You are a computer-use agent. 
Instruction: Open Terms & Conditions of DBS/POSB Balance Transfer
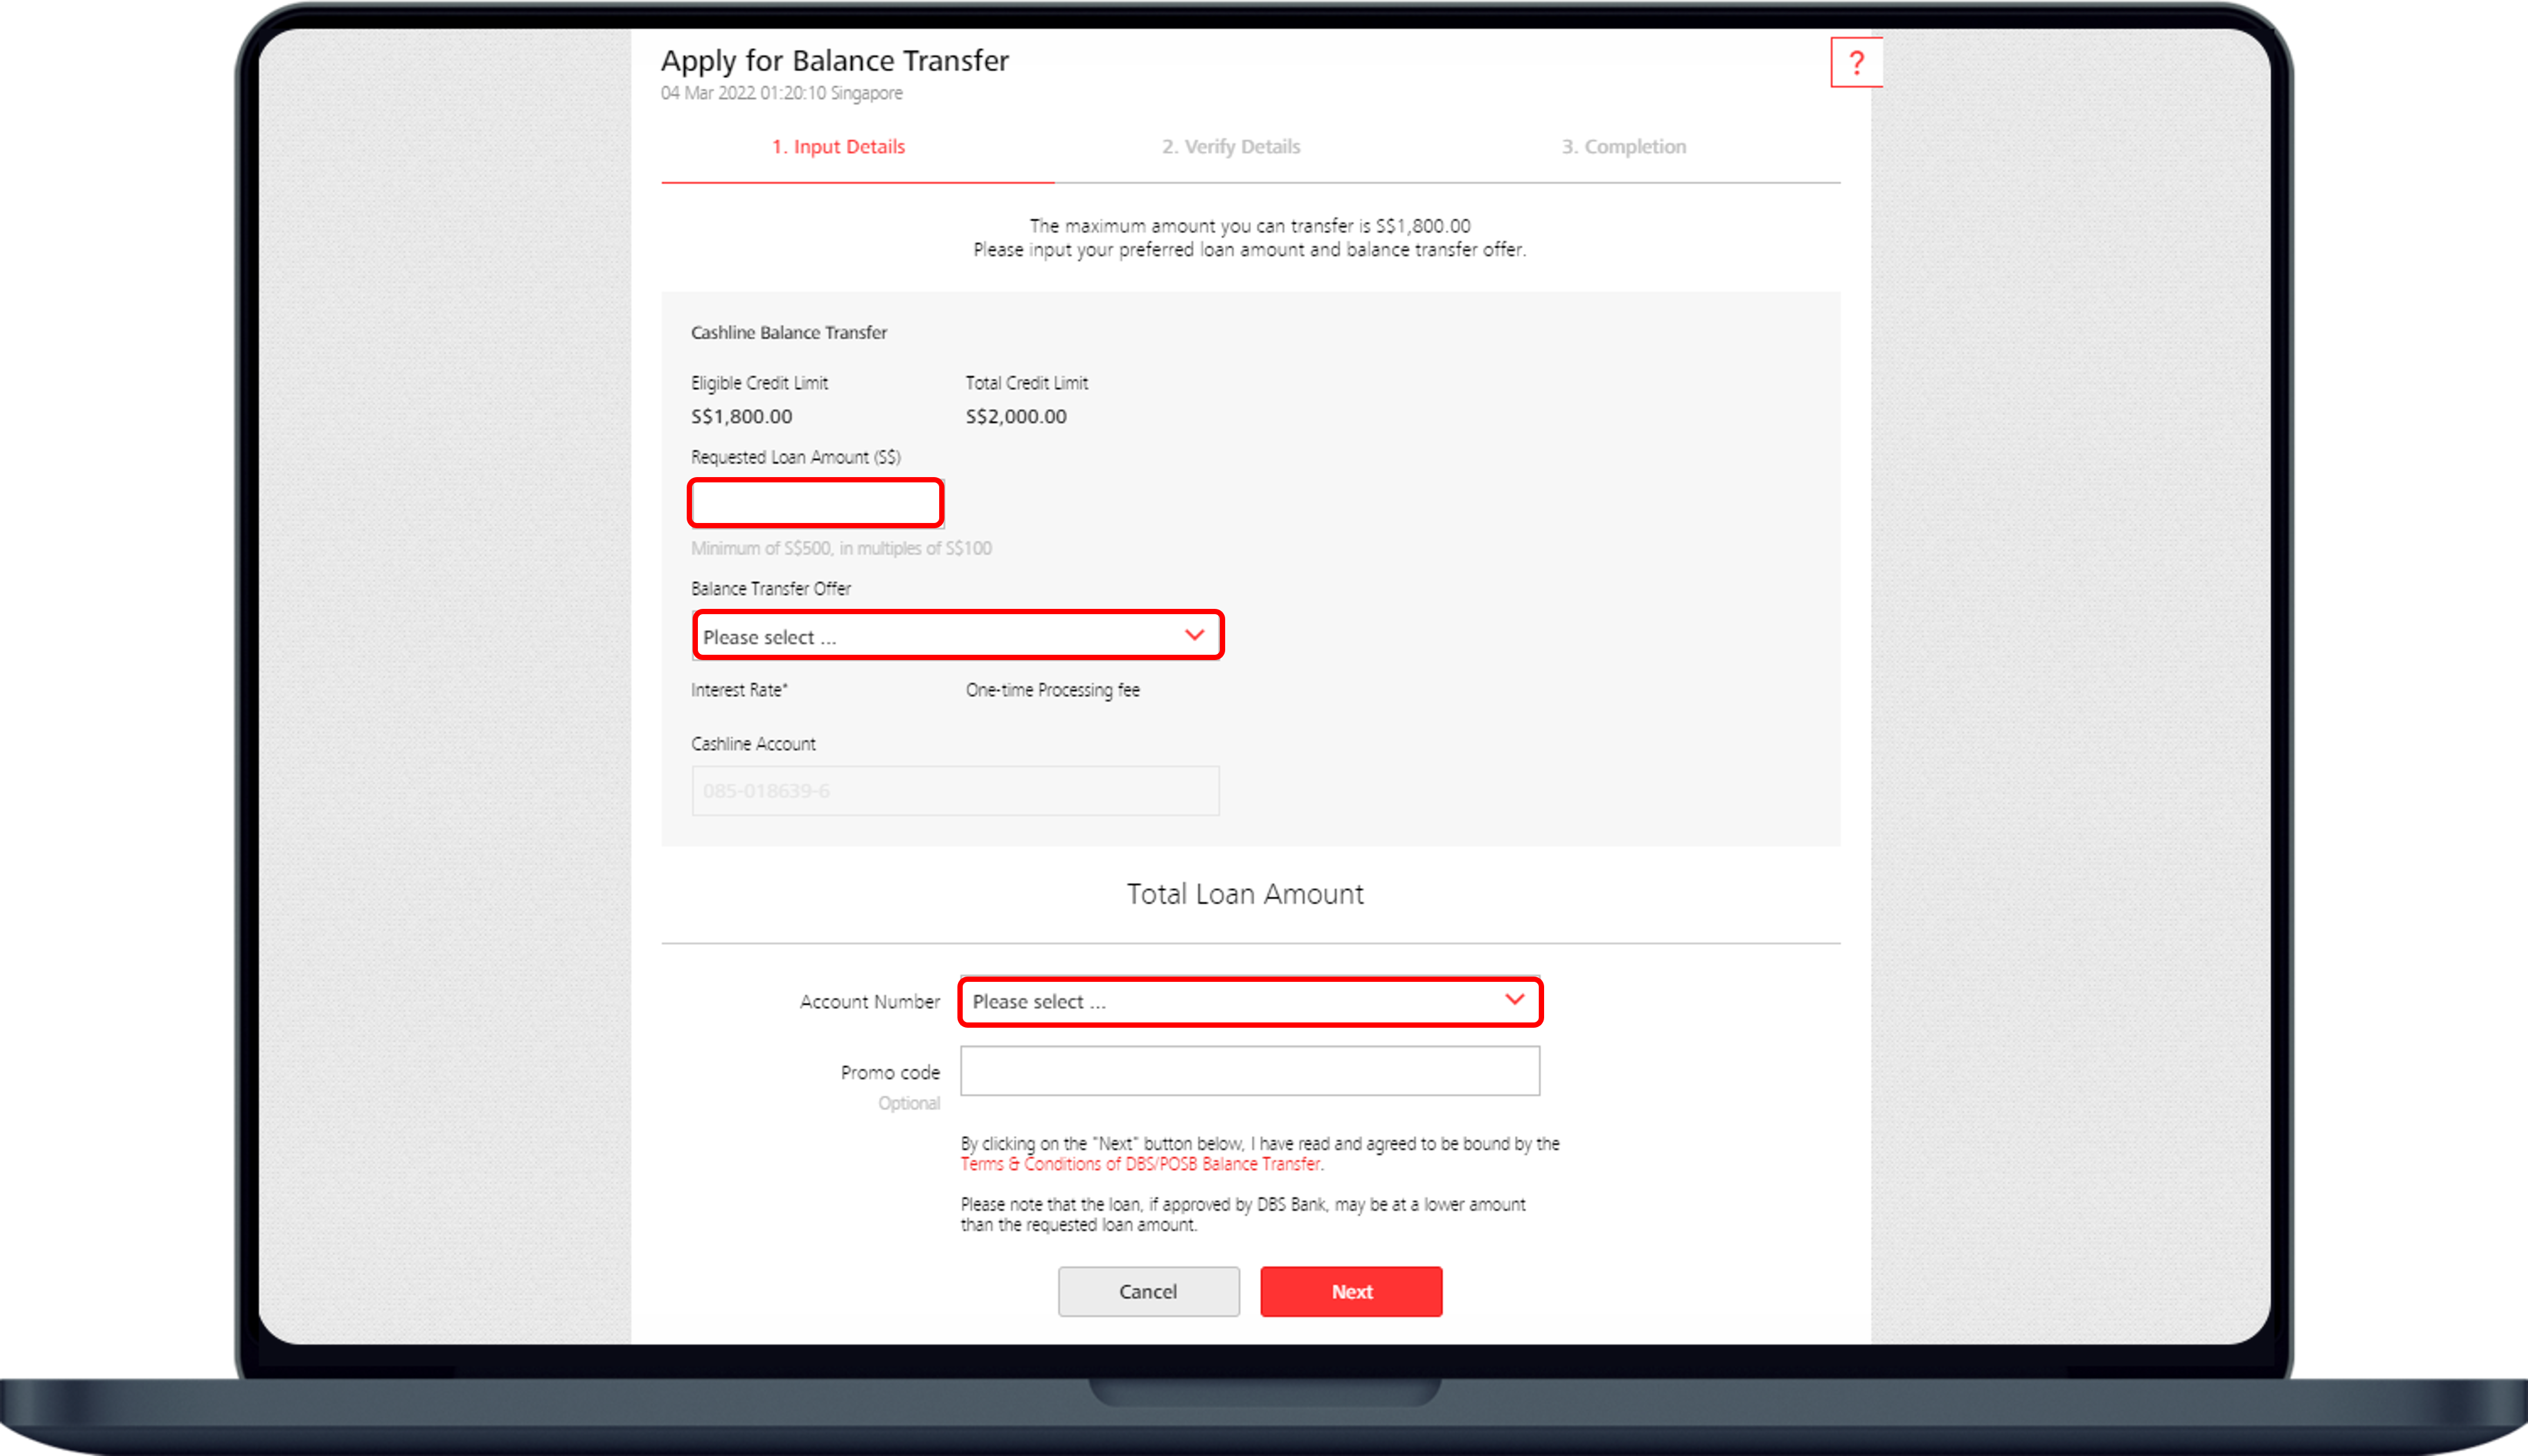pyautogui.click(x=1140, y=1164)
